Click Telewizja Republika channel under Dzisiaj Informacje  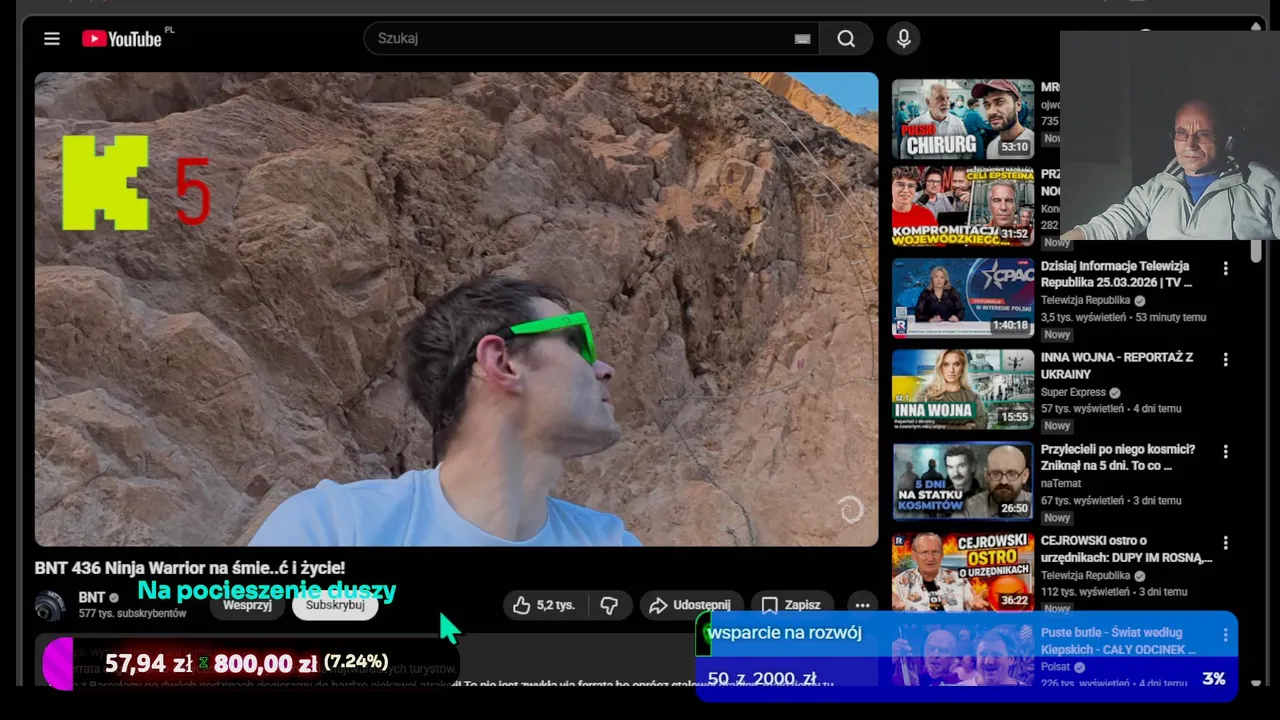click(1085, 300)
